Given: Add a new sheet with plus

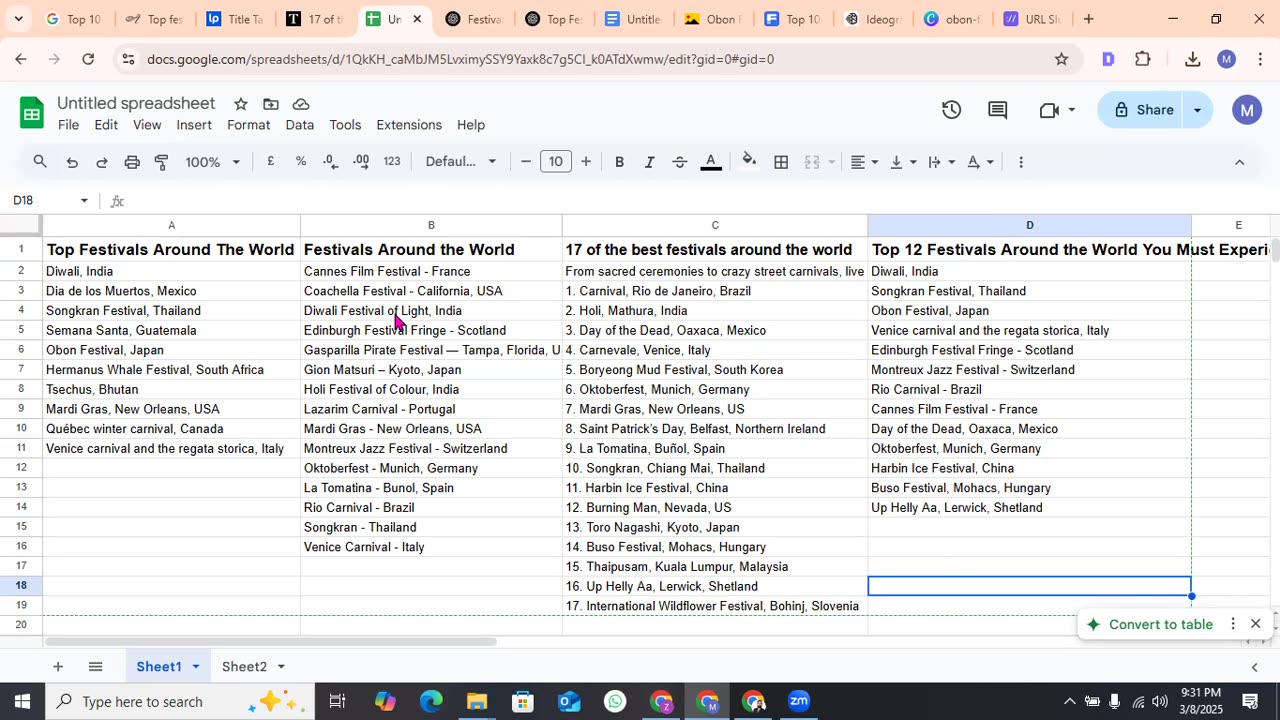Looking at the screenshot, I should pyautogui.click(x=58, y=667).
